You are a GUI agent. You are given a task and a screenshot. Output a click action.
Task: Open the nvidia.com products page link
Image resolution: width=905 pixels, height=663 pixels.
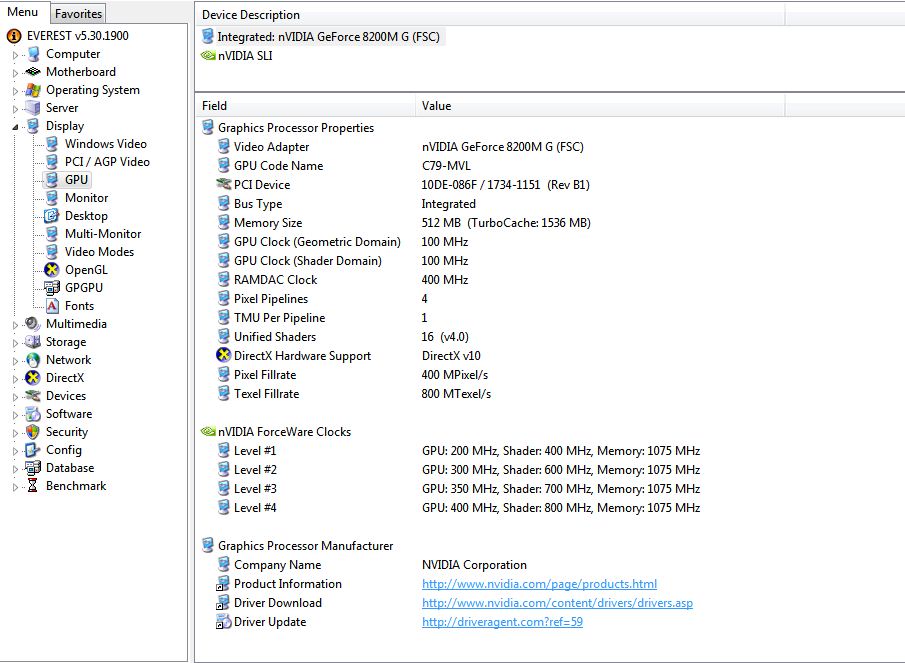tap(539, 584)
